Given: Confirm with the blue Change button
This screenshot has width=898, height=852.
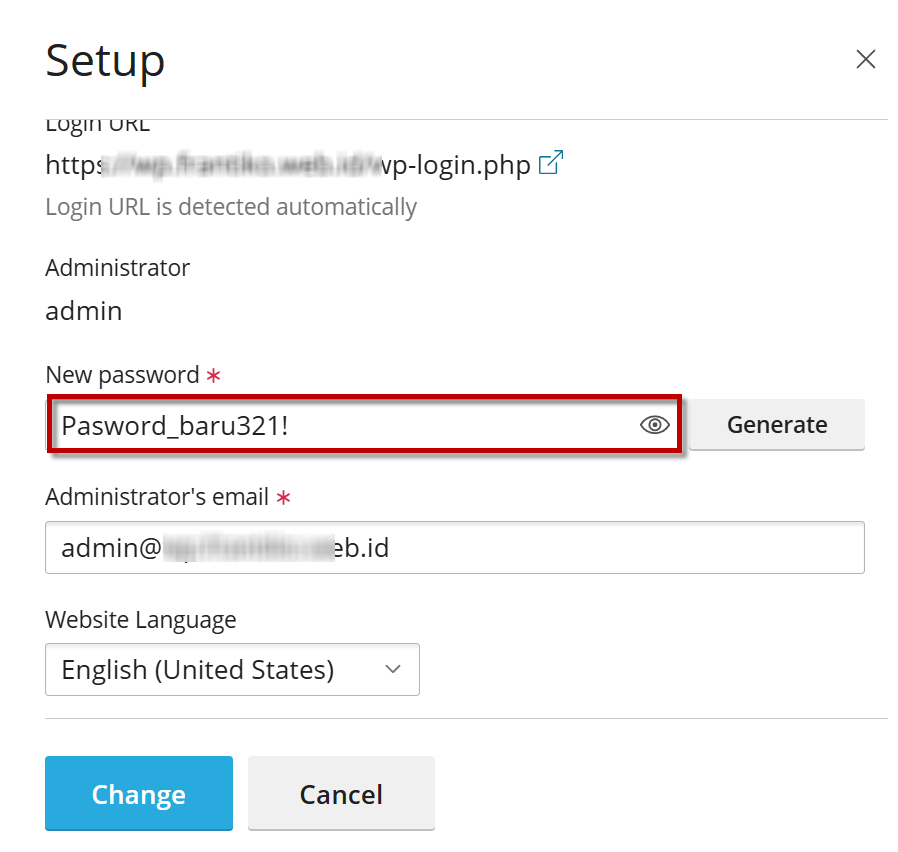Looking at the screenshot, I should 139,794.
